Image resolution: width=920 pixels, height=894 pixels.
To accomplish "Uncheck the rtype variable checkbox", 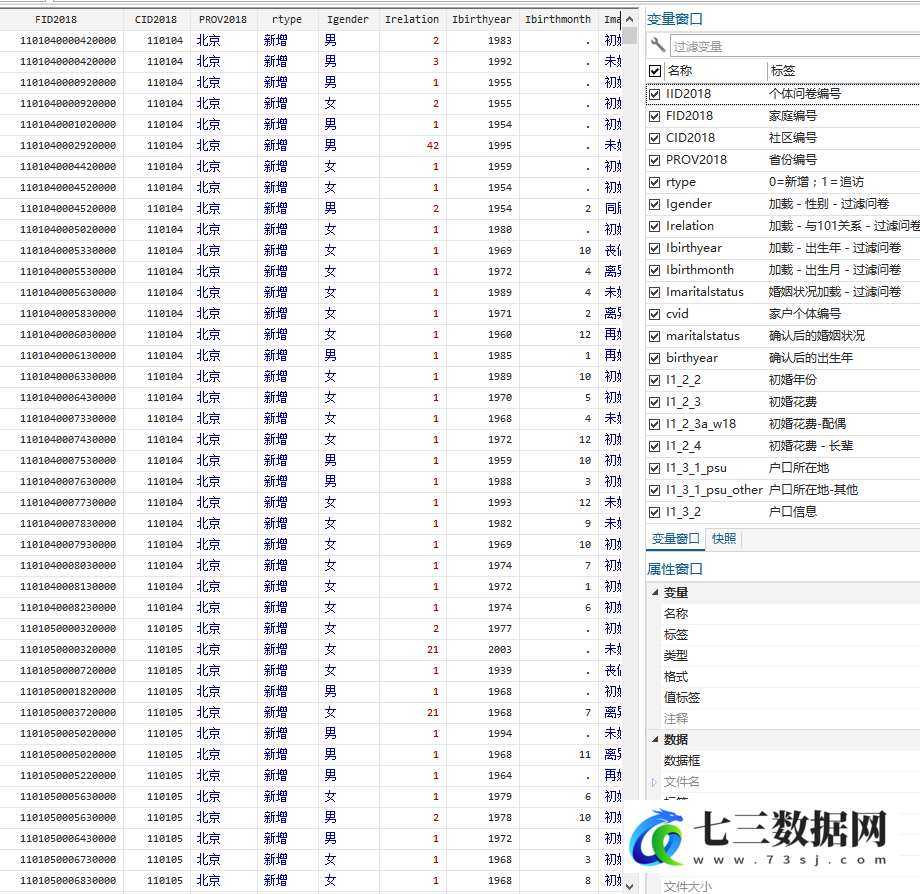I will (x=655, y=182).
